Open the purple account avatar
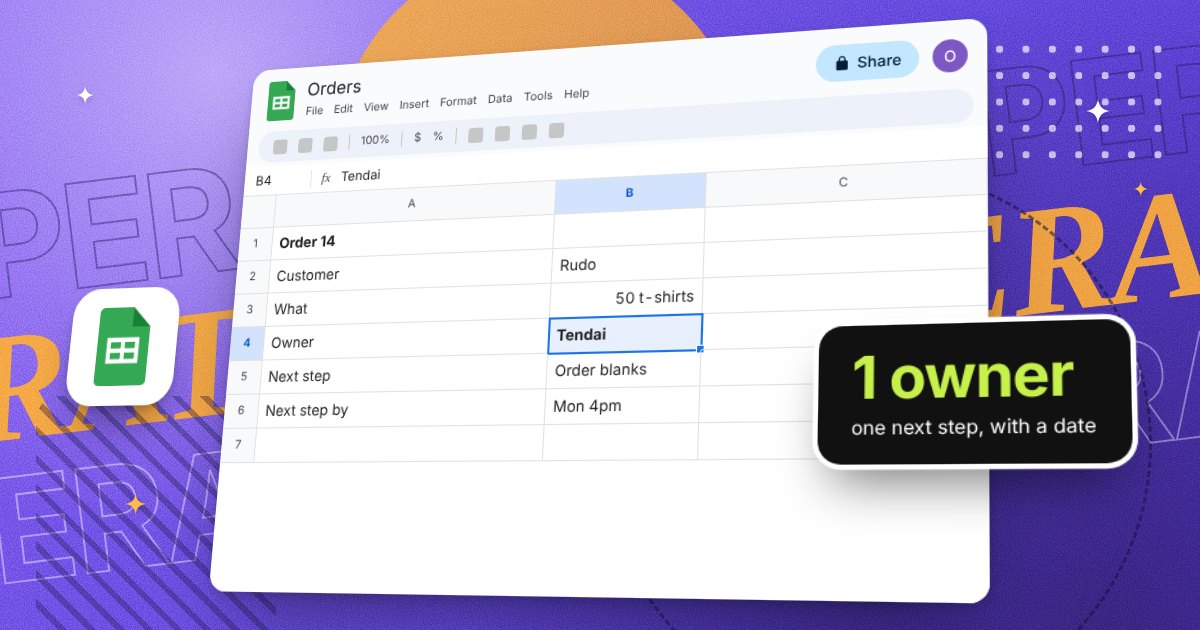 pyautogui.click(x=949, y=56)
